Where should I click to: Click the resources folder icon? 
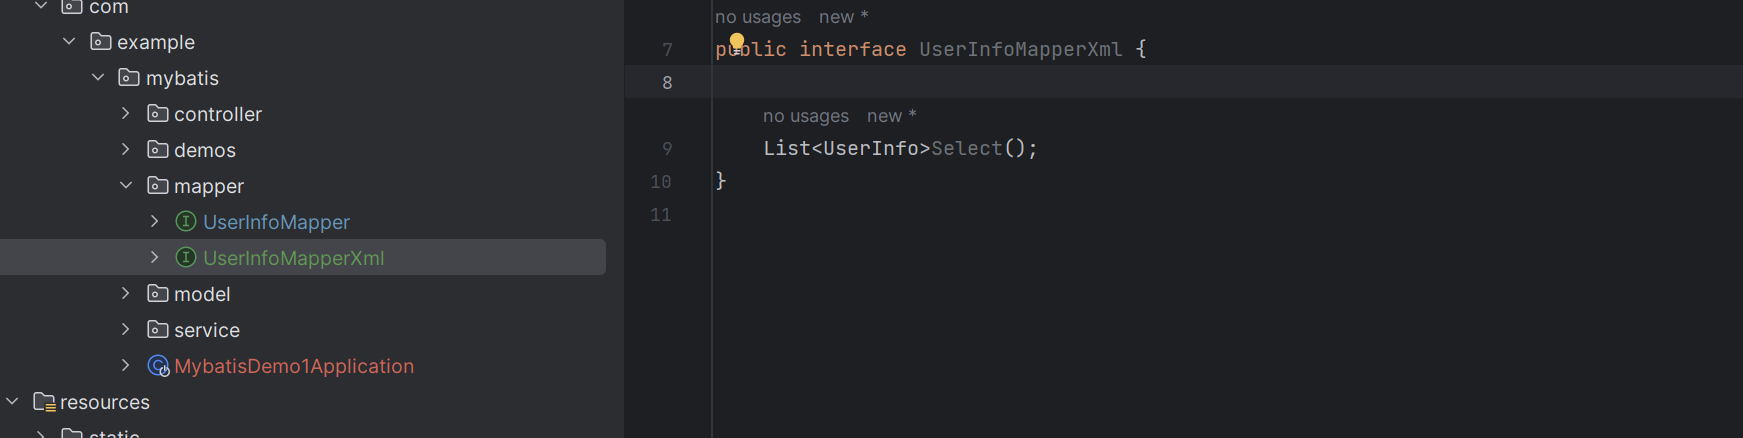[44, 402]
